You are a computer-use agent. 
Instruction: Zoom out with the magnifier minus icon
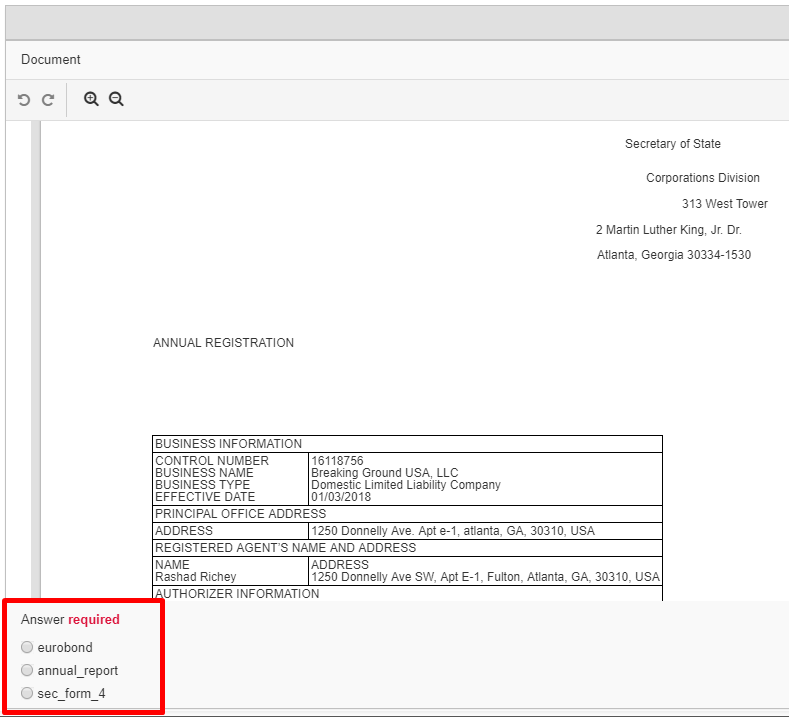[x=116, y=99]
